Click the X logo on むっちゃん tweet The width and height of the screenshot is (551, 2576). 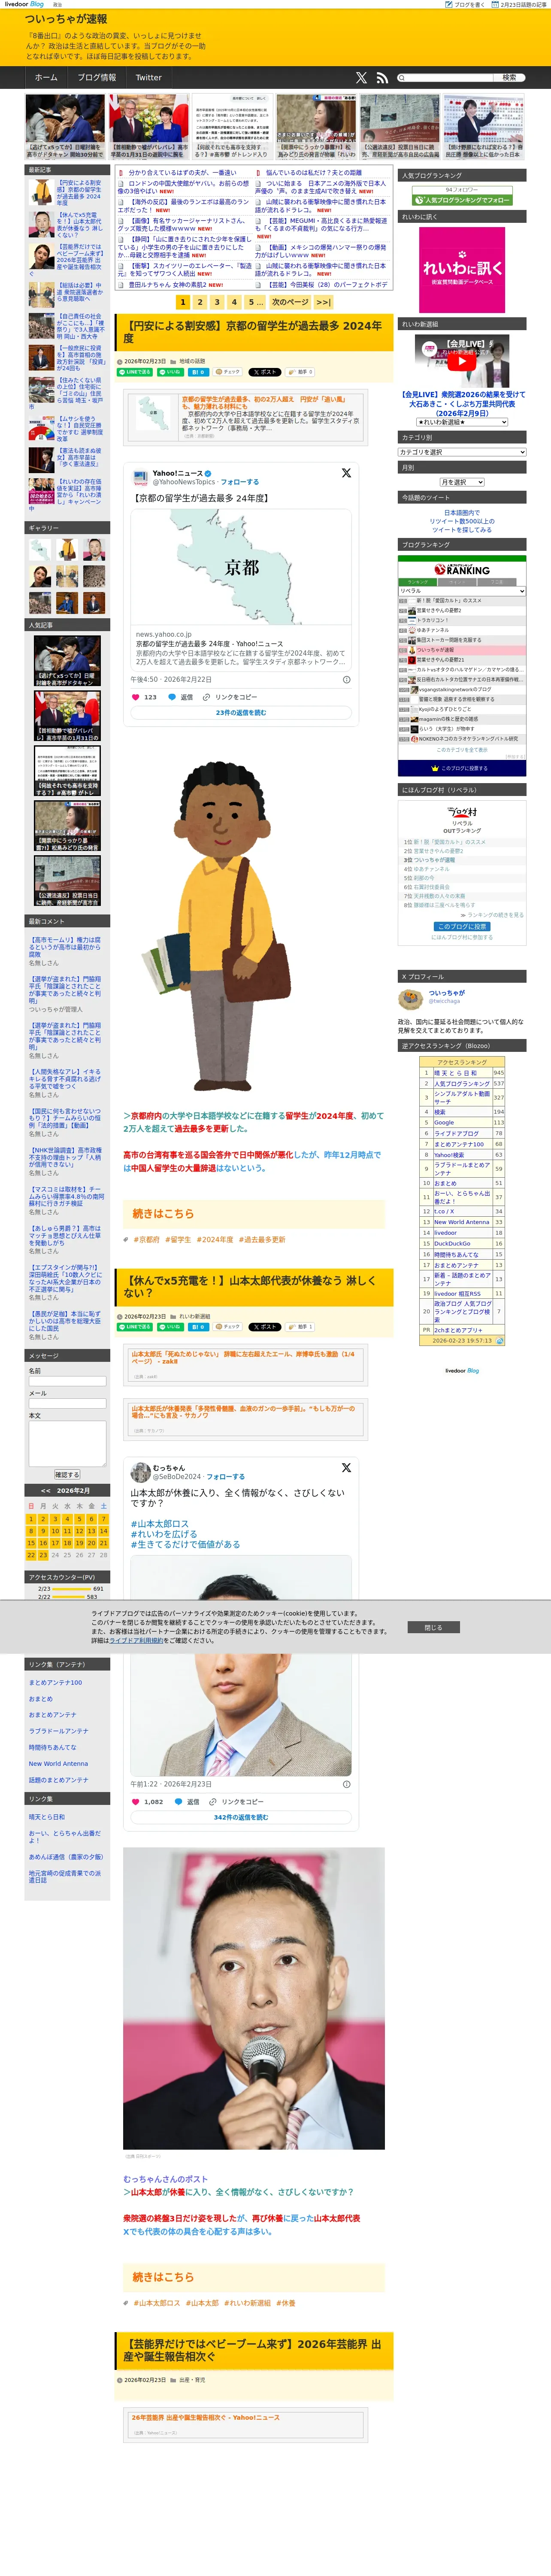click(x=346, y=1467)
